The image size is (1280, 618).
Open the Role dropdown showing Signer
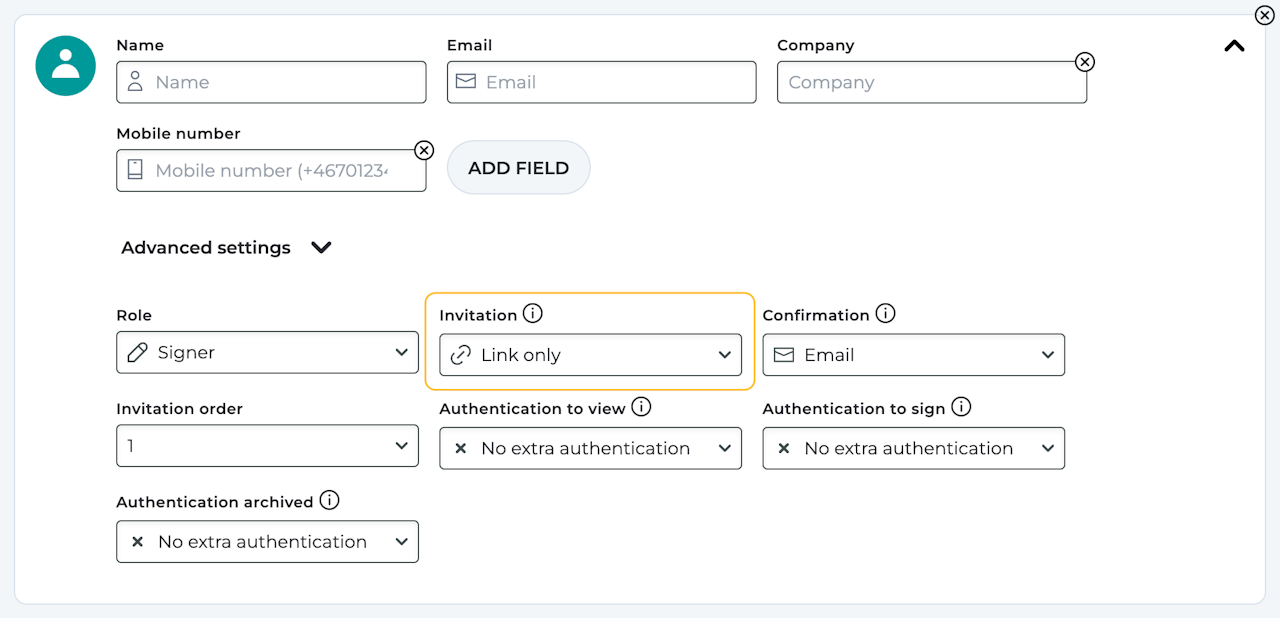click(x=267, y=352)
